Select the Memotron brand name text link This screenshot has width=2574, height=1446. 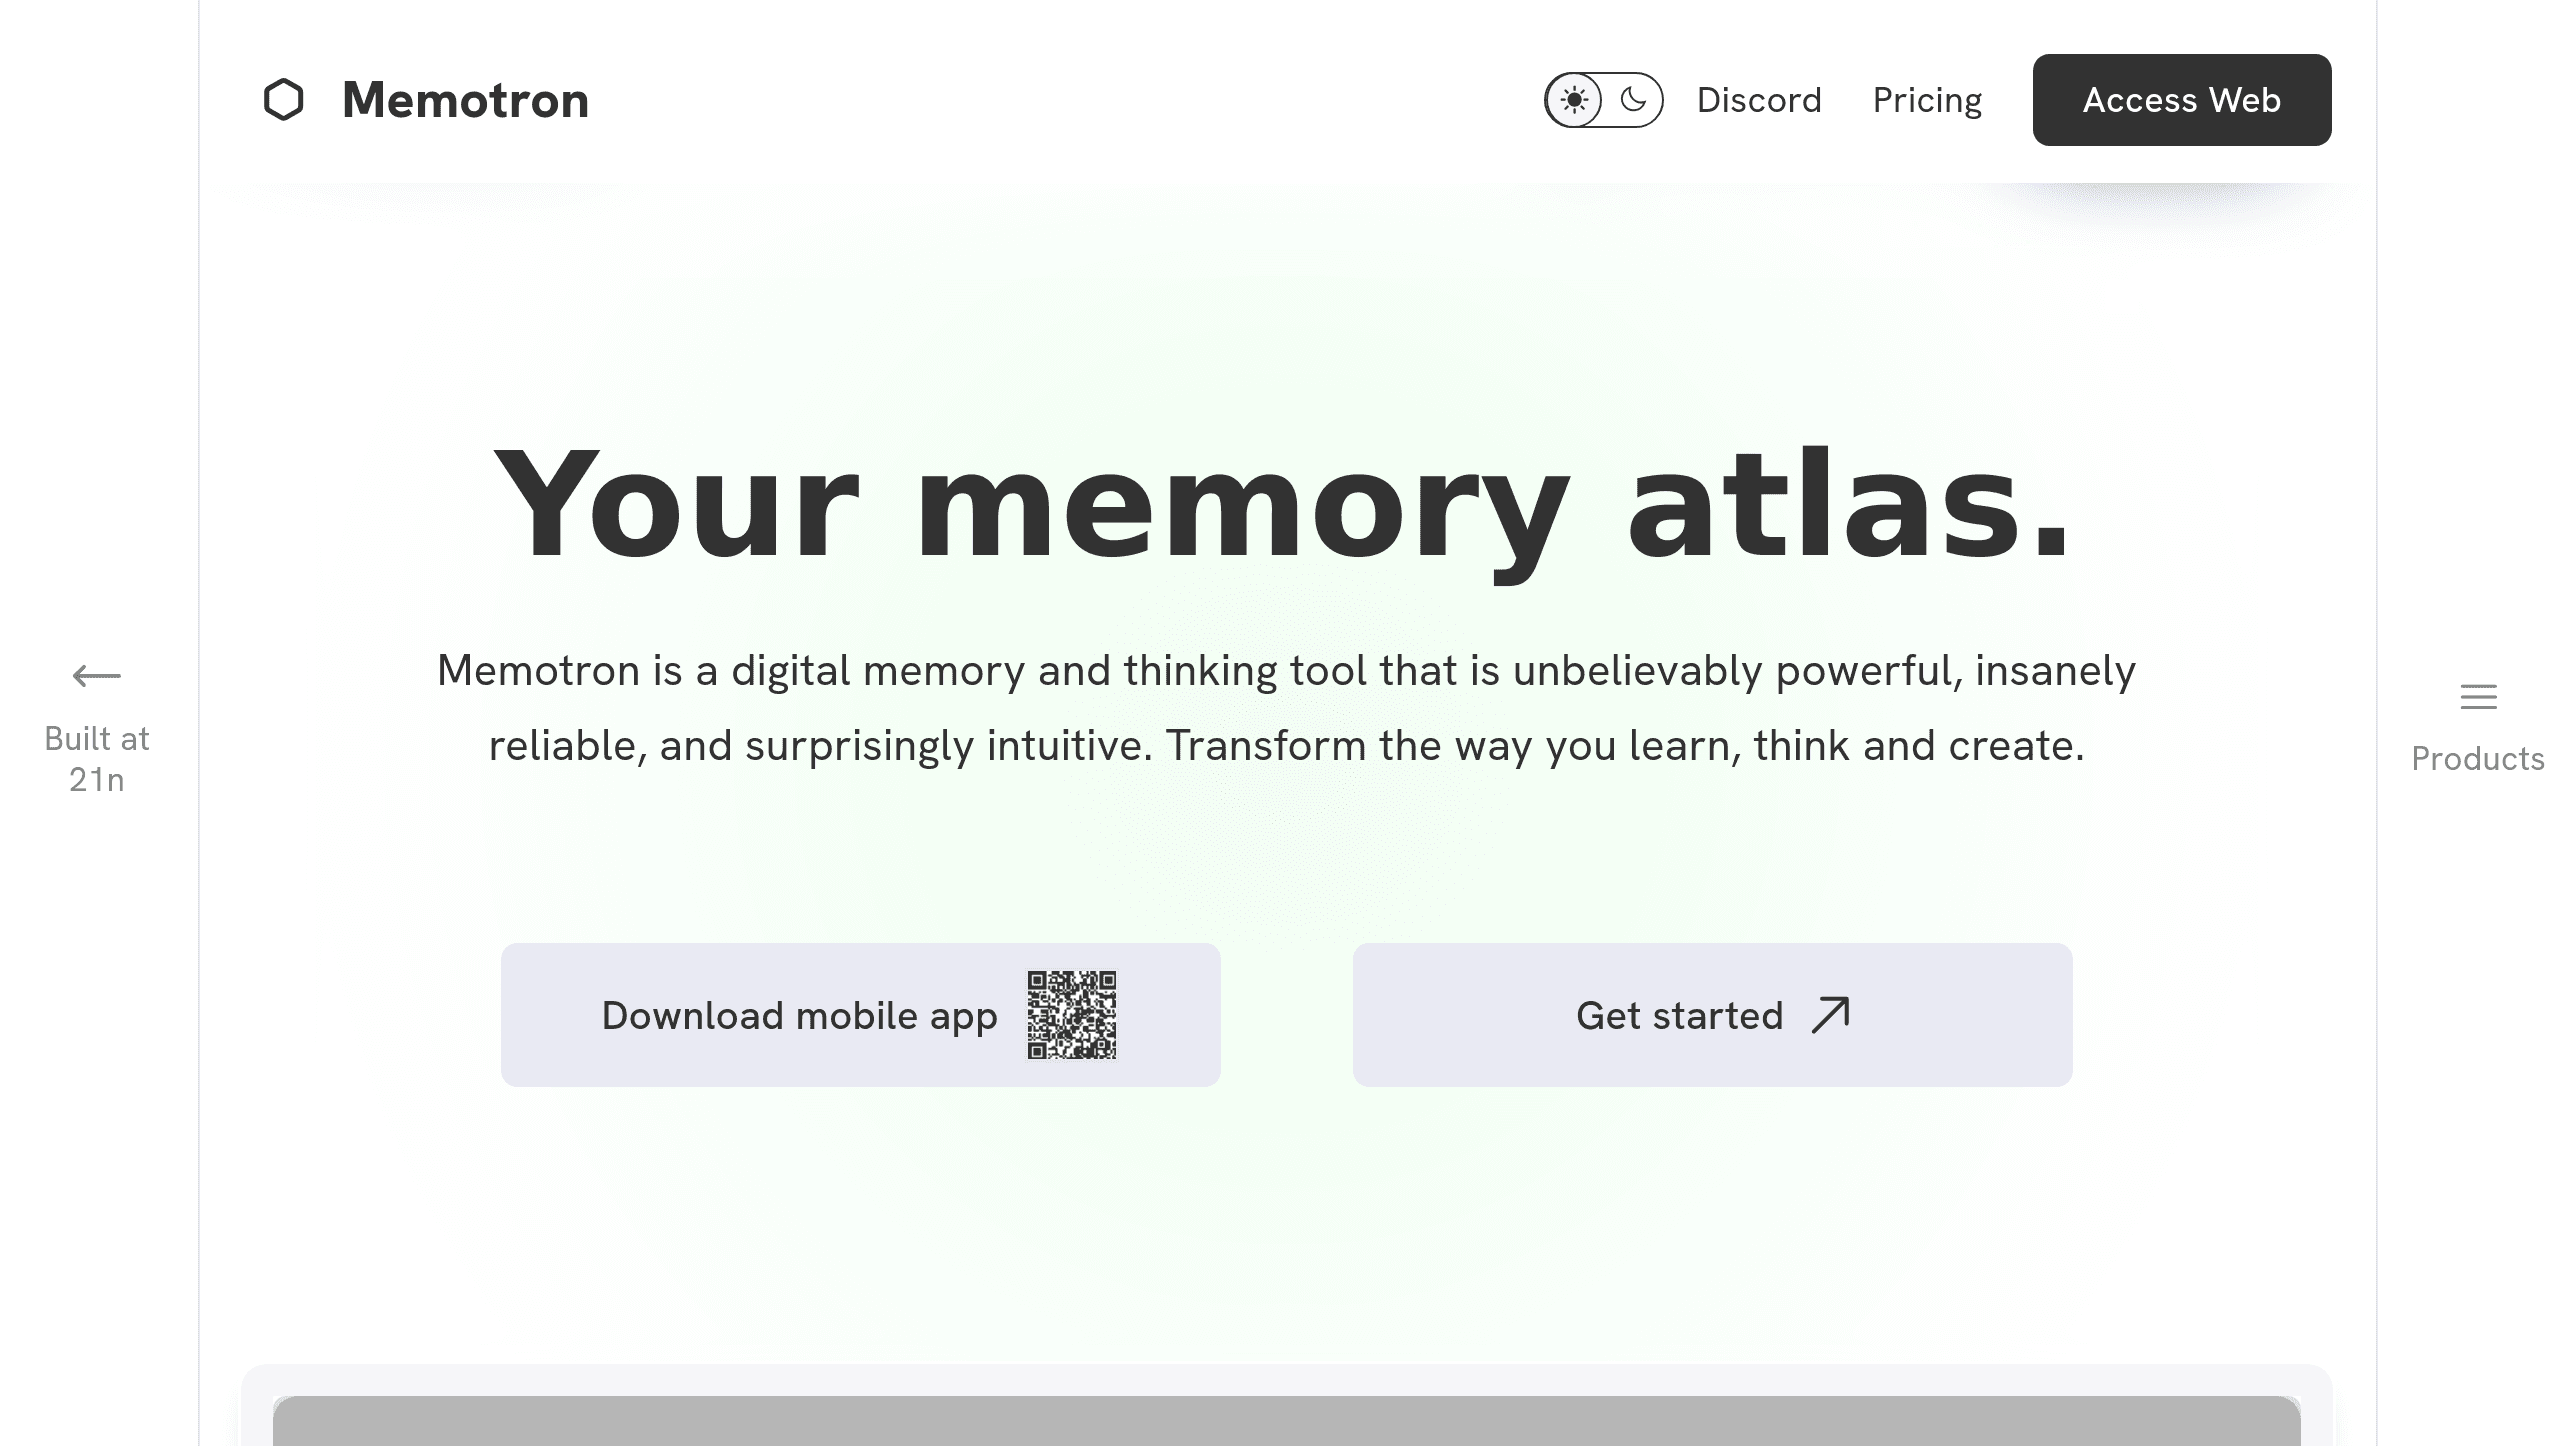click(465, 99)
